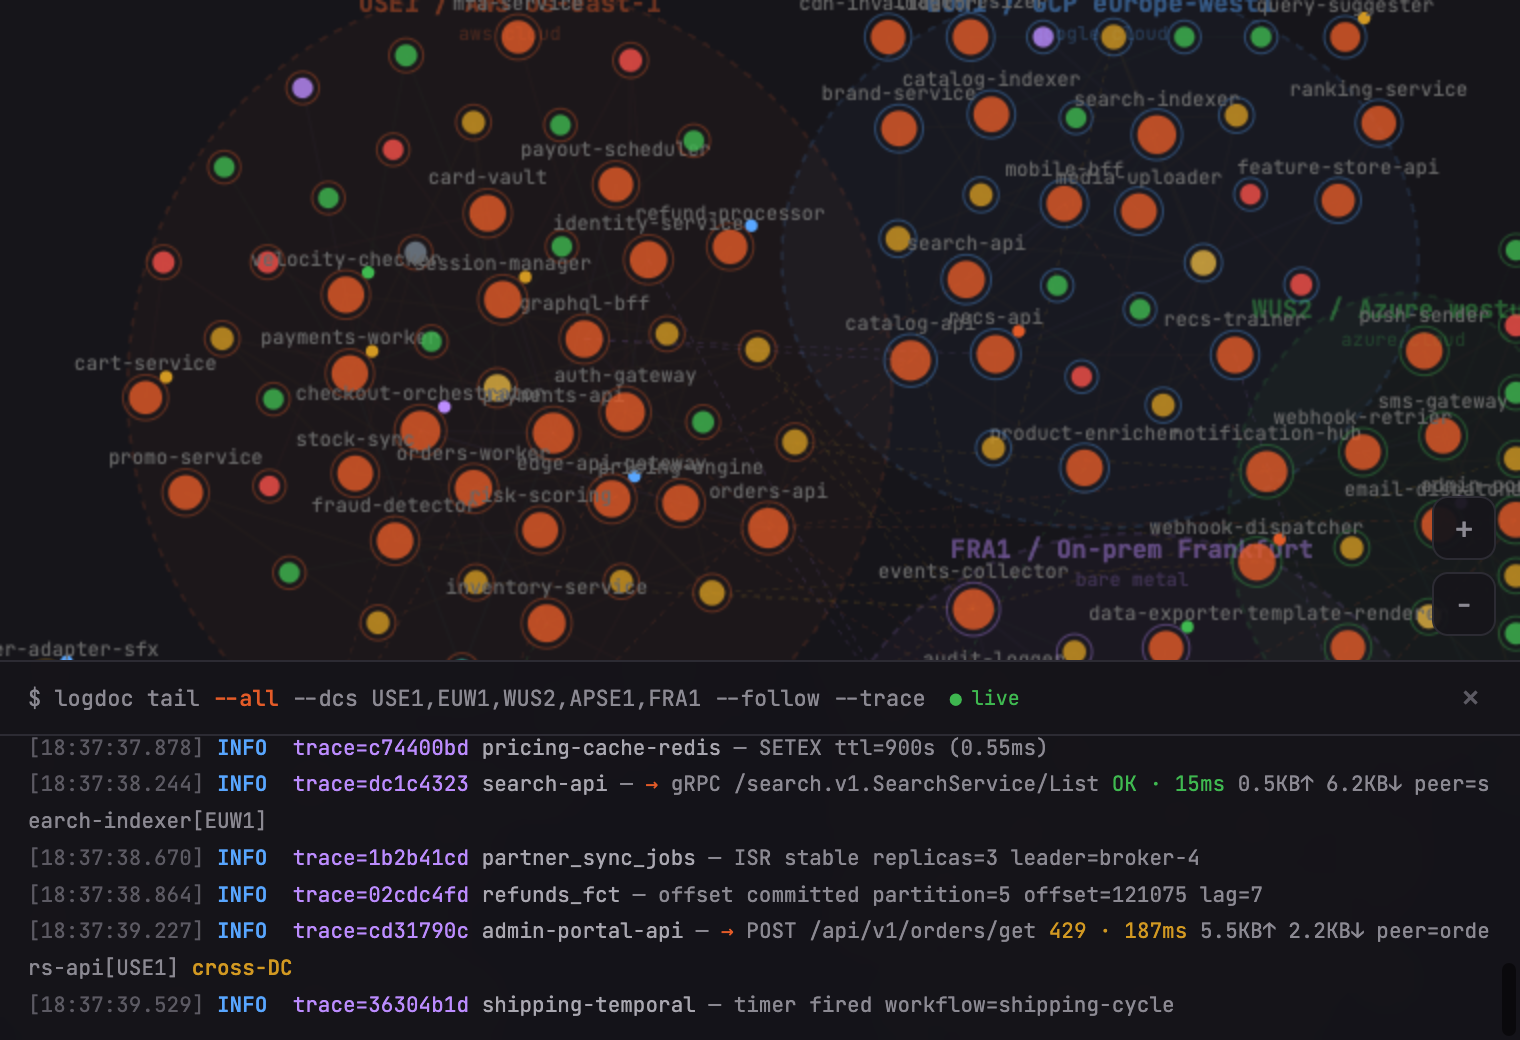Select the search-api node
Viewport: 1520px width, 1040px height.
pyautogui.click(x=966, y=279)
